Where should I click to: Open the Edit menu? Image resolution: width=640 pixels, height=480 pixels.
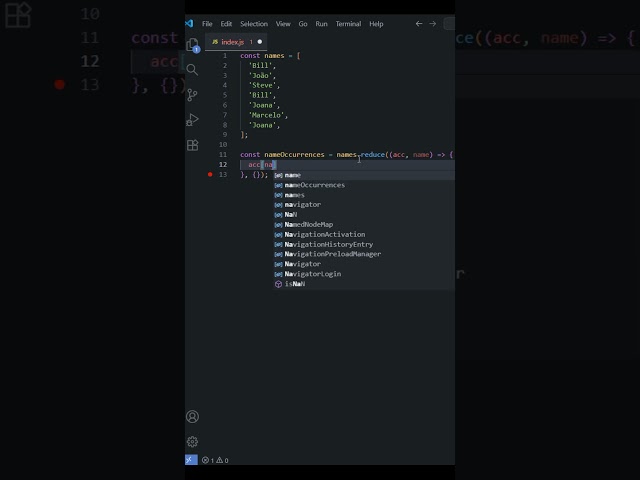[226, 24]
